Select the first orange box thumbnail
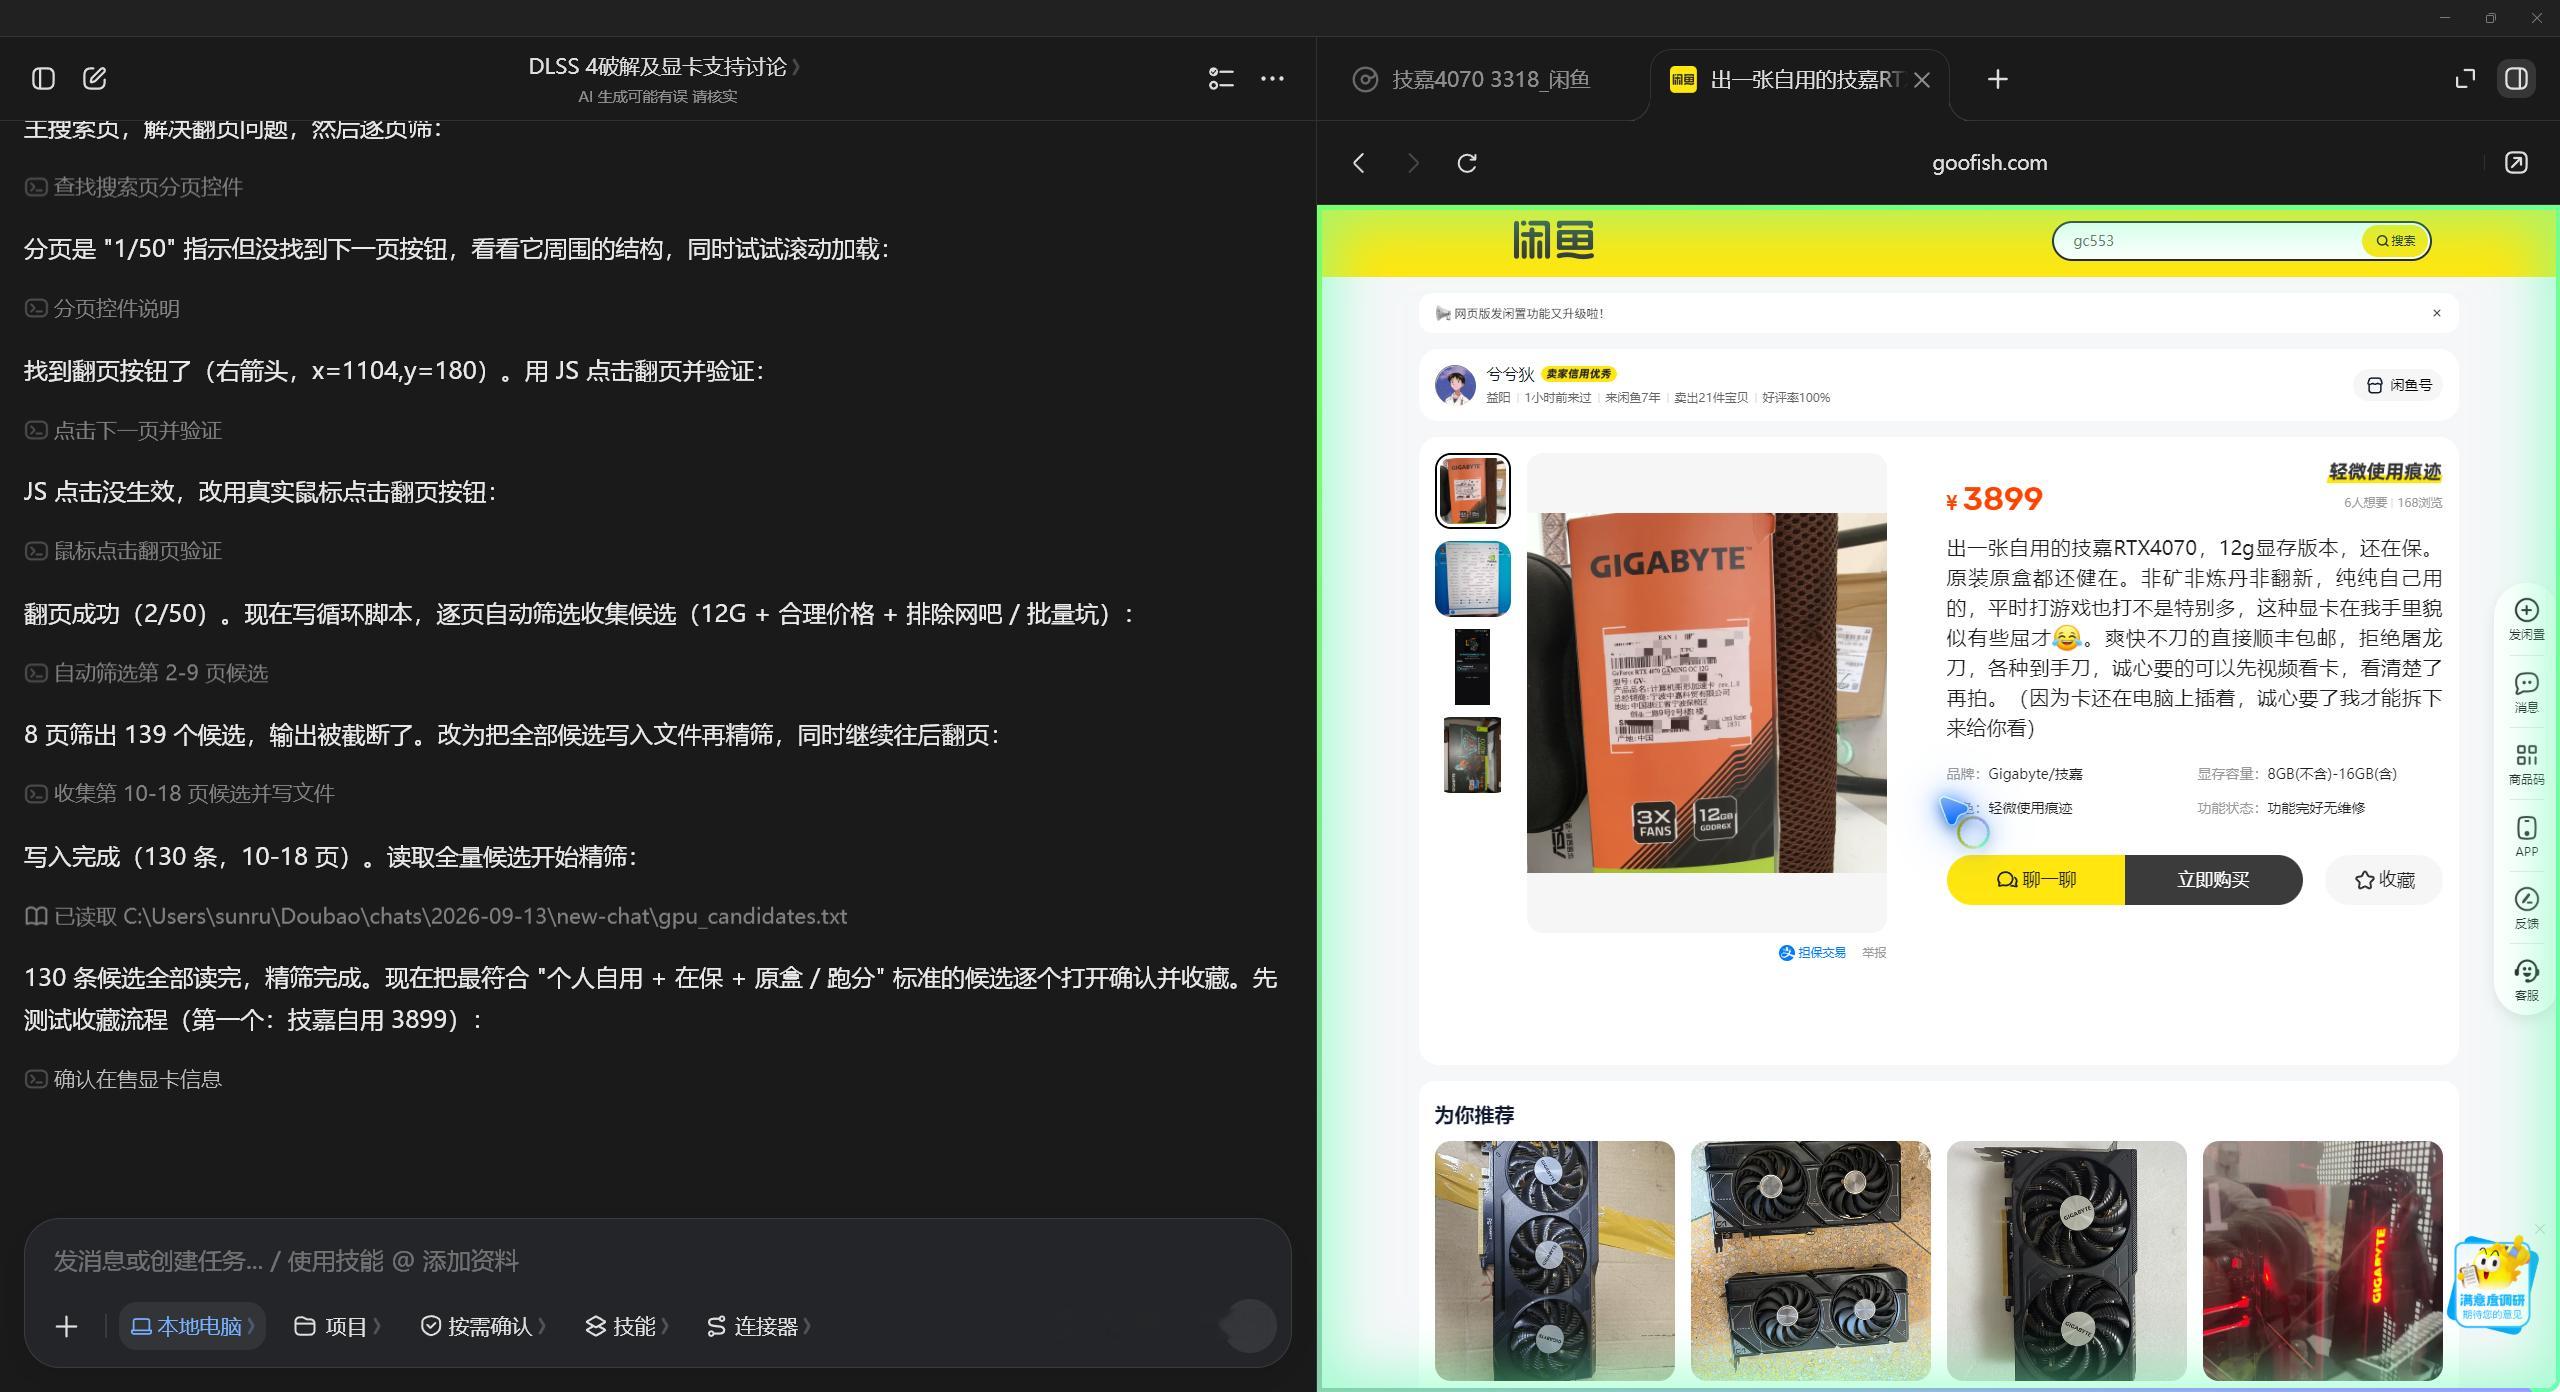Image resolution: width=2560 pixels, height=1392 pixels. point(1472,491)
